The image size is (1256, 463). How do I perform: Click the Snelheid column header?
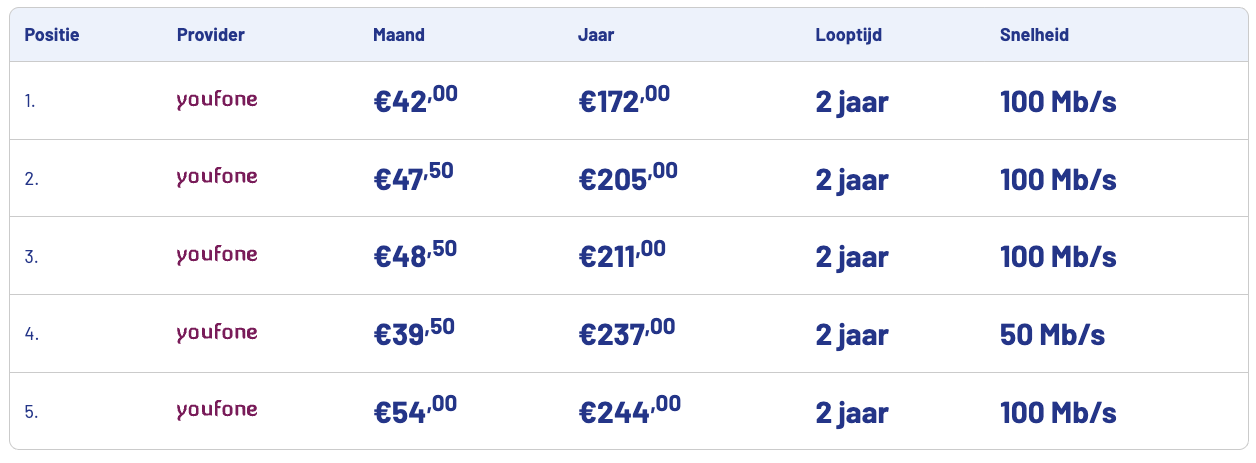click(1034, 35)
